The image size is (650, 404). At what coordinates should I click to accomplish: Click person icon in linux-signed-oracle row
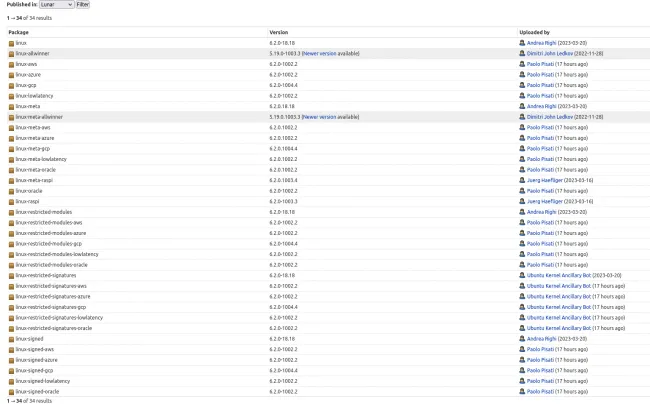pyautogui.click(x=522, y=391)
